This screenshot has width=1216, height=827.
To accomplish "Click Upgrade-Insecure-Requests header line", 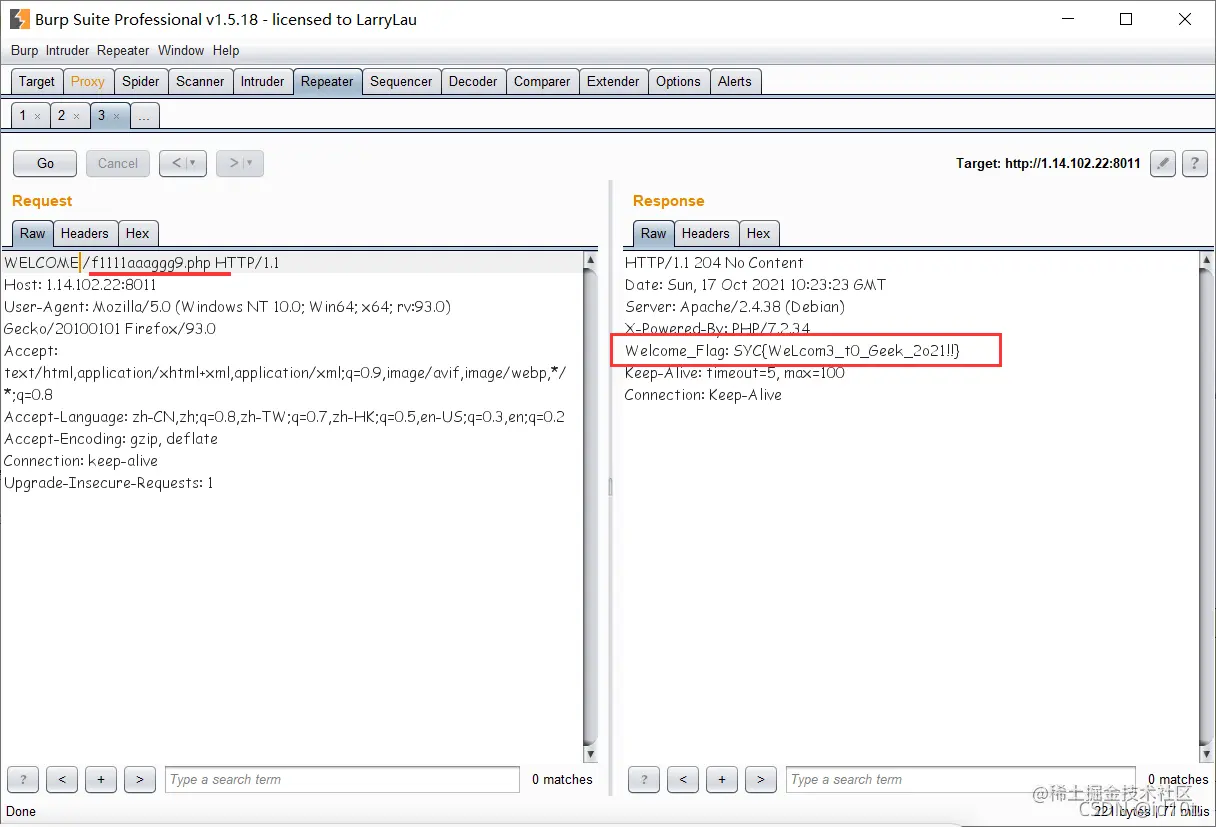I will pos(109,483).
